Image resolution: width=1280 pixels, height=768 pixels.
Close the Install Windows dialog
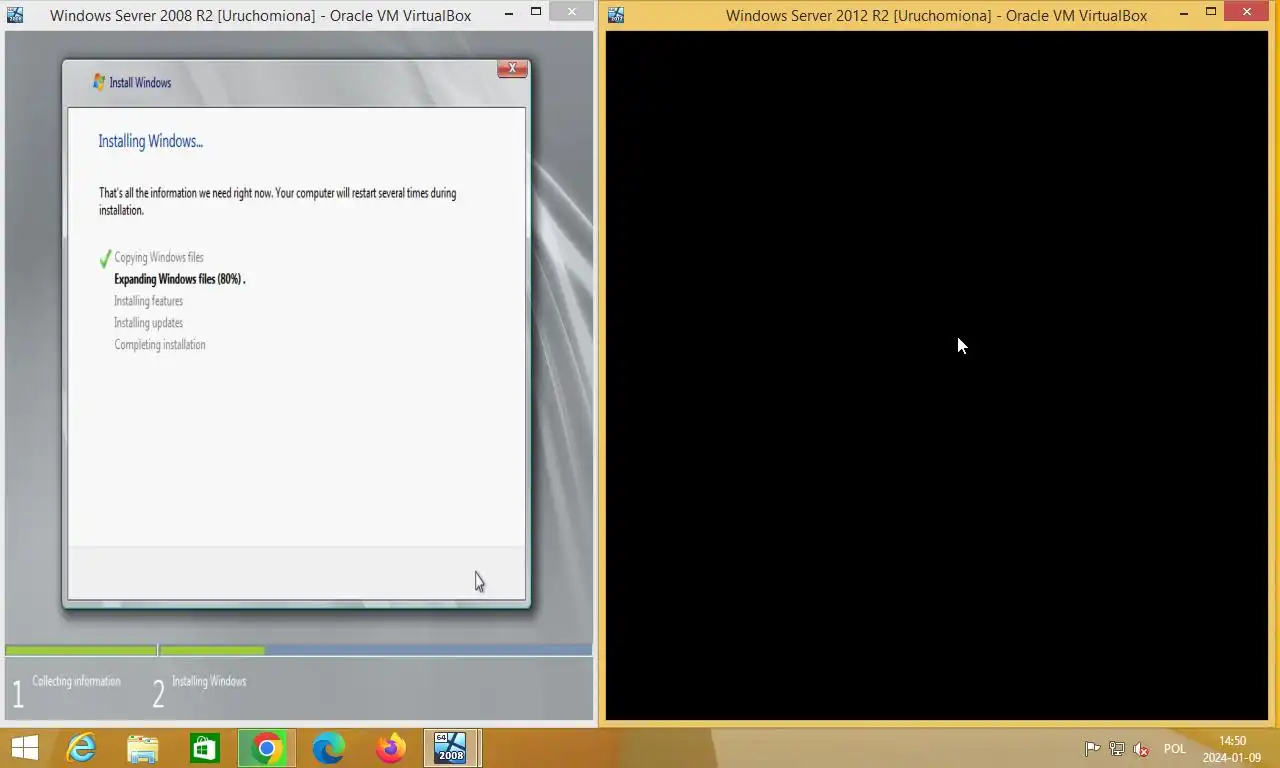[512, 68]
